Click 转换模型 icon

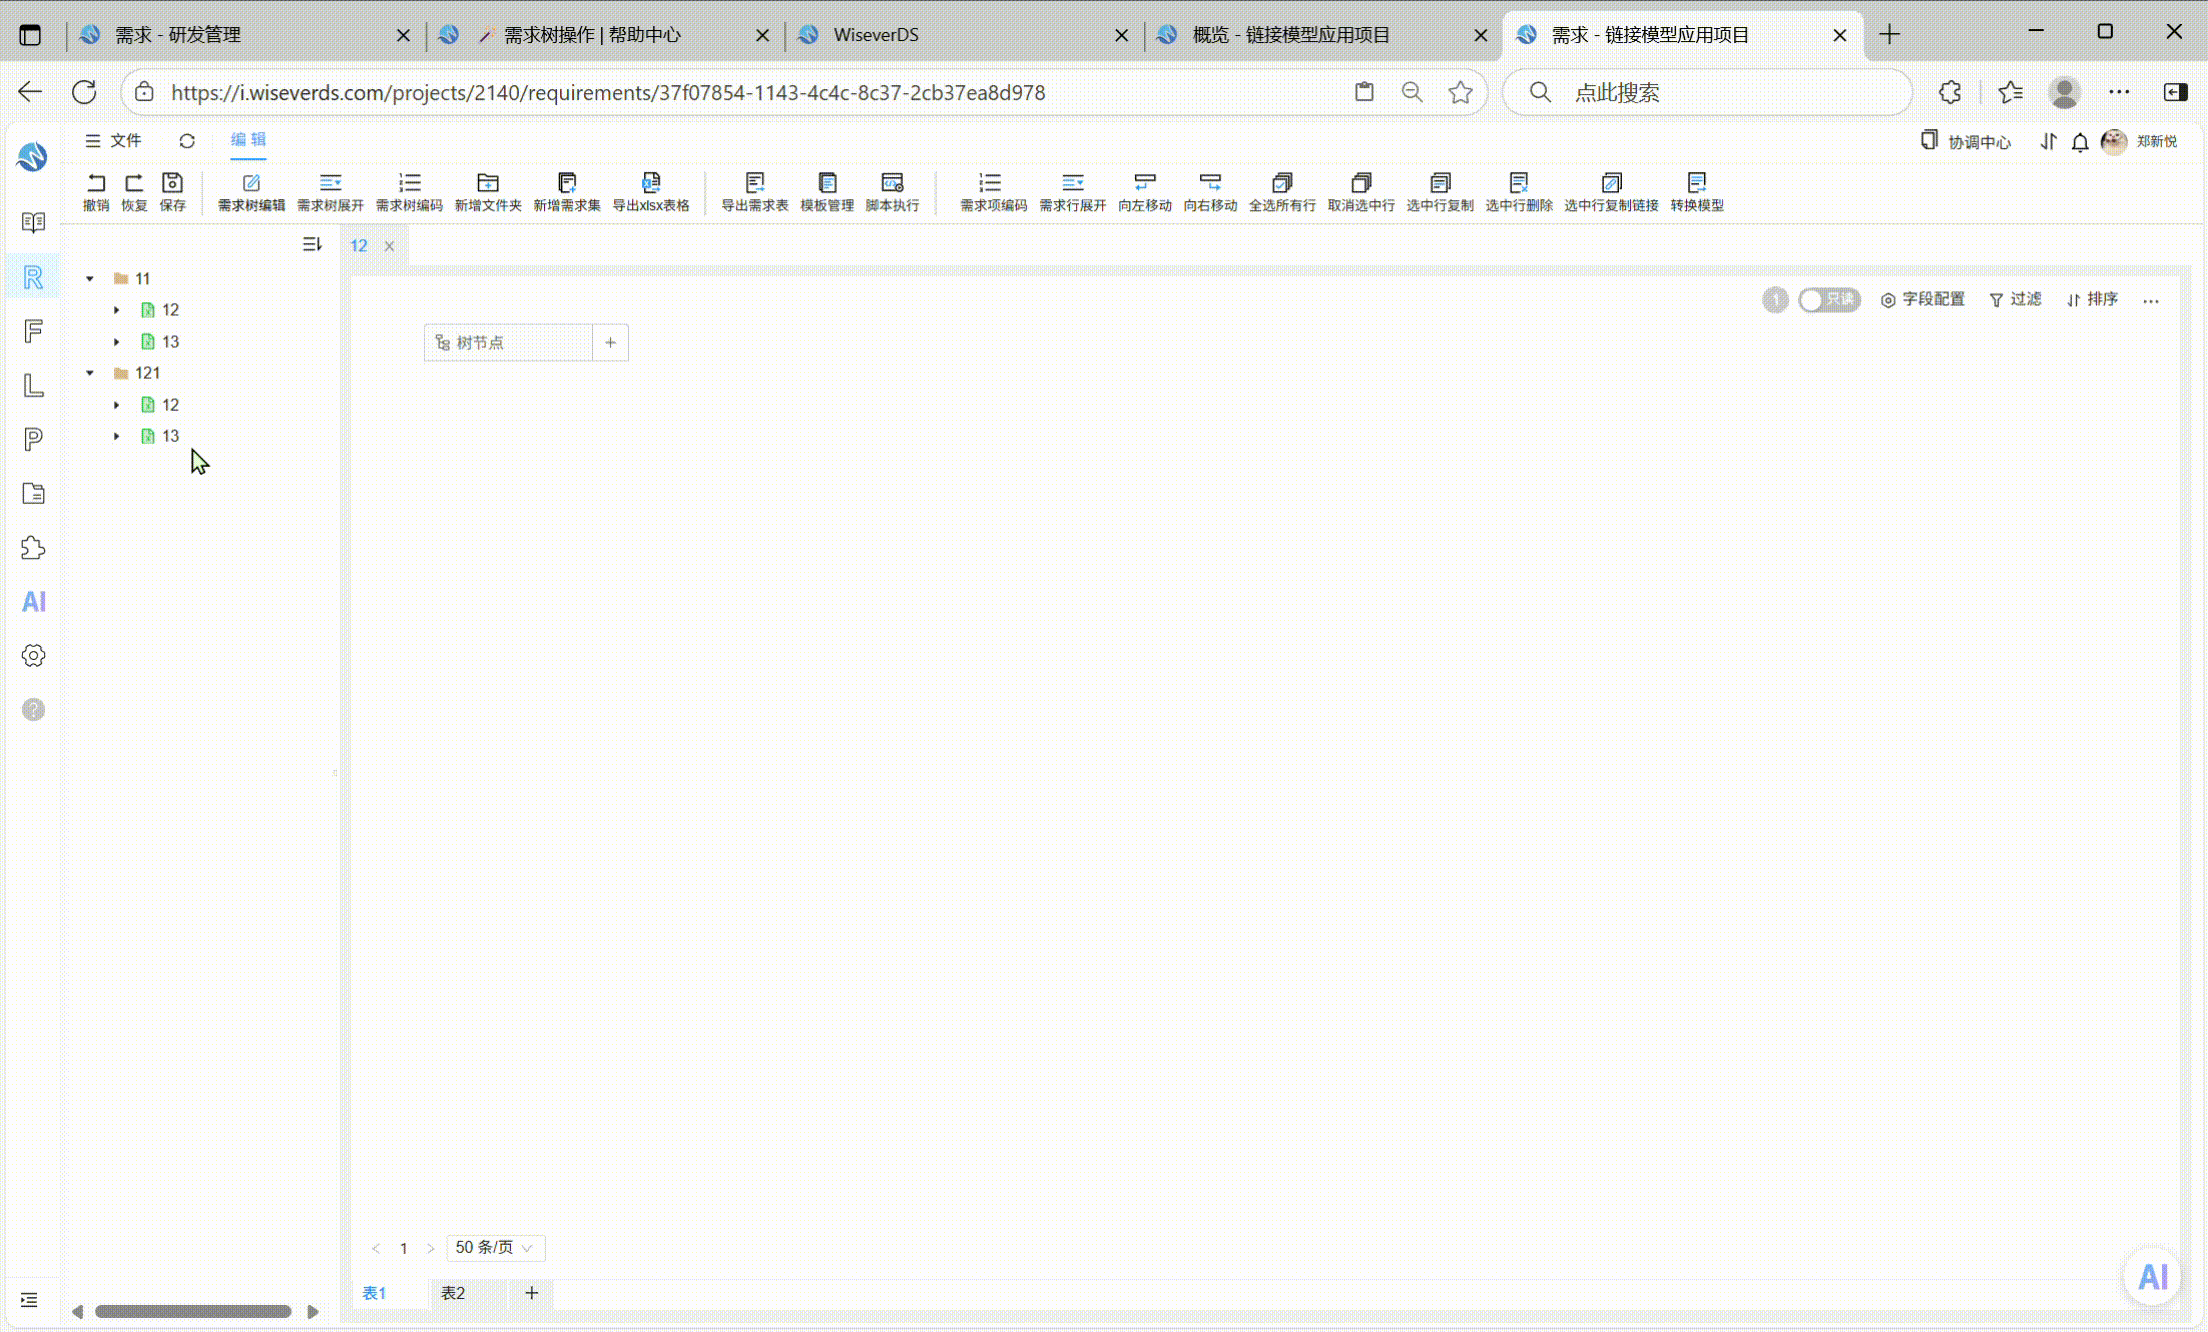click(x=1697, y=183)
